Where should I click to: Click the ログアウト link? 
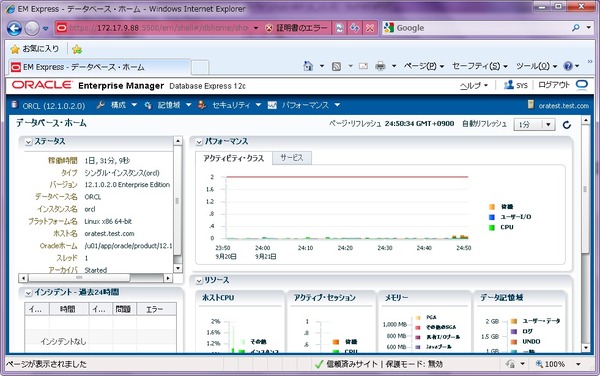point(554,85)
